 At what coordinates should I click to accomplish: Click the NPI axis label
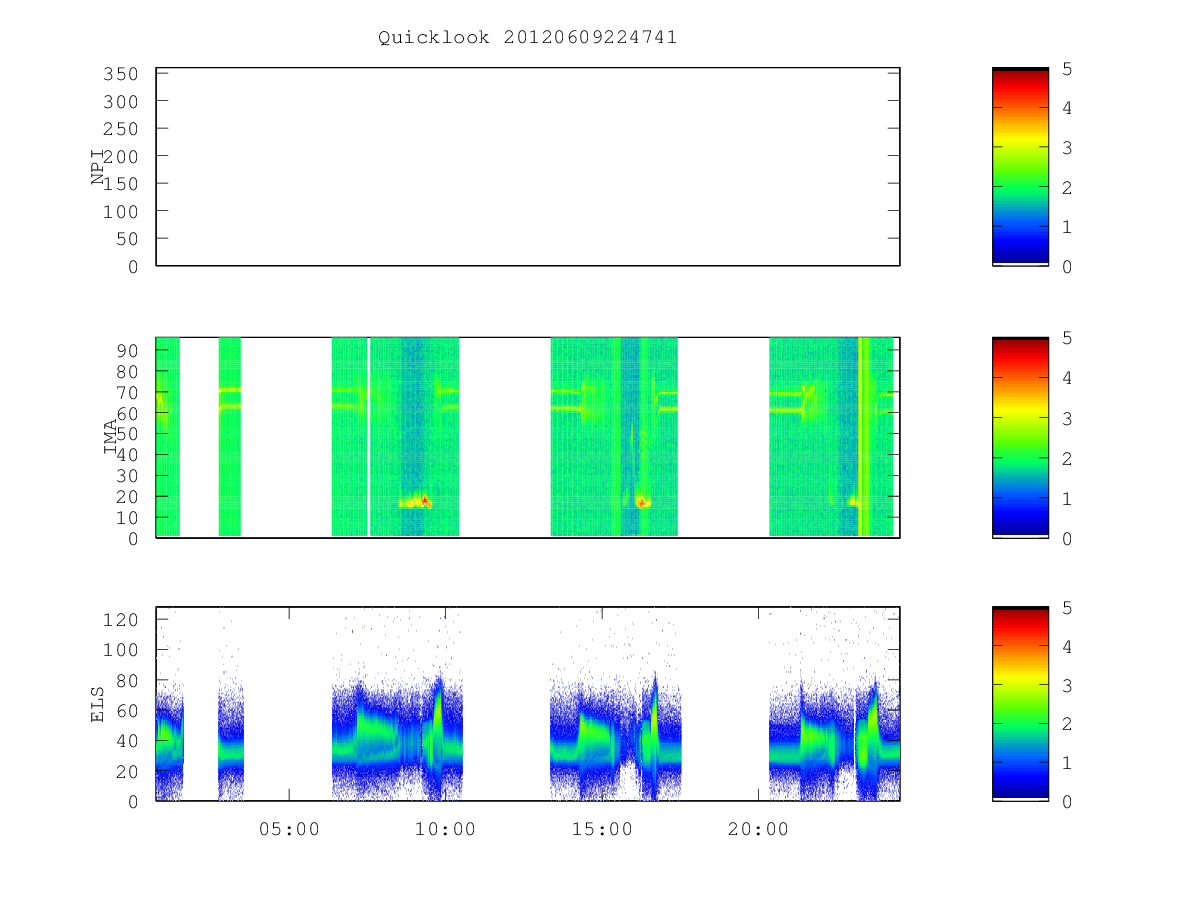click(x=98, y=167)
